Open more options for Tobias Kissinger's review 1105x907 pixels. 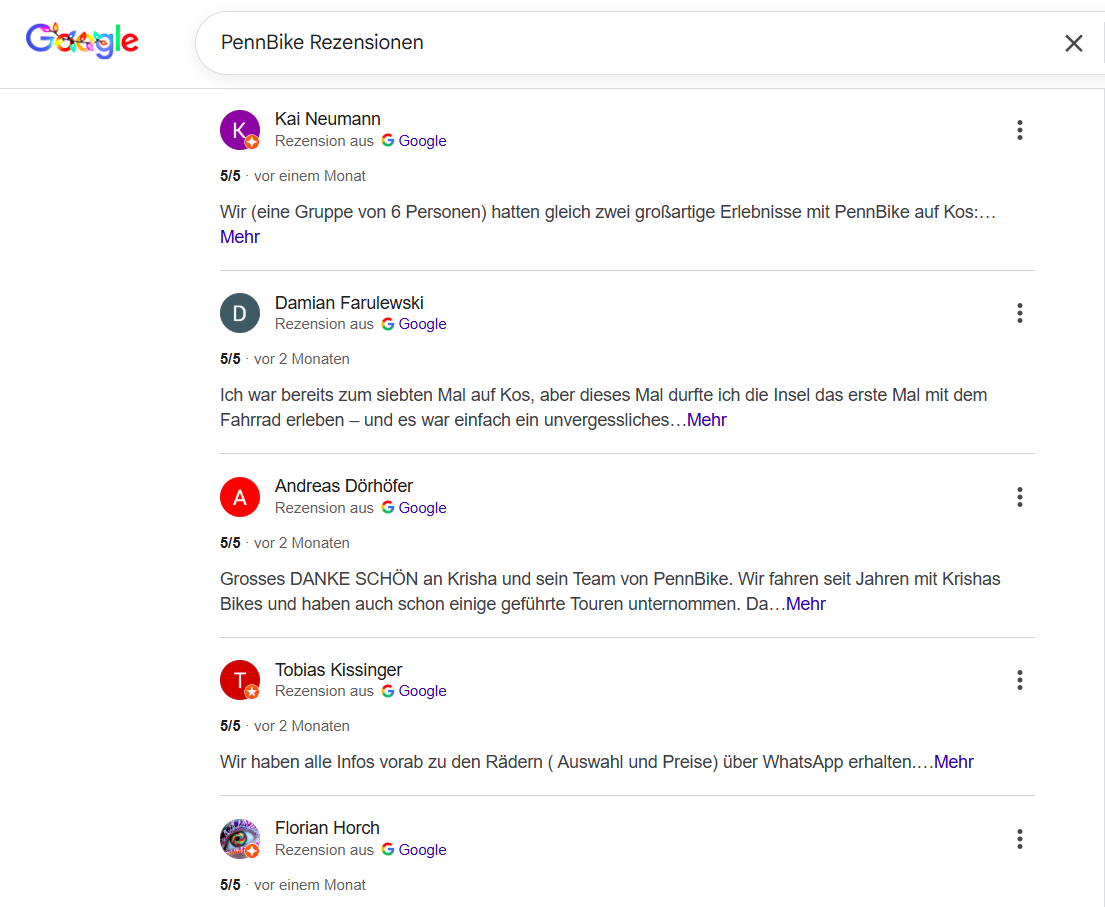coord(1019,680)
